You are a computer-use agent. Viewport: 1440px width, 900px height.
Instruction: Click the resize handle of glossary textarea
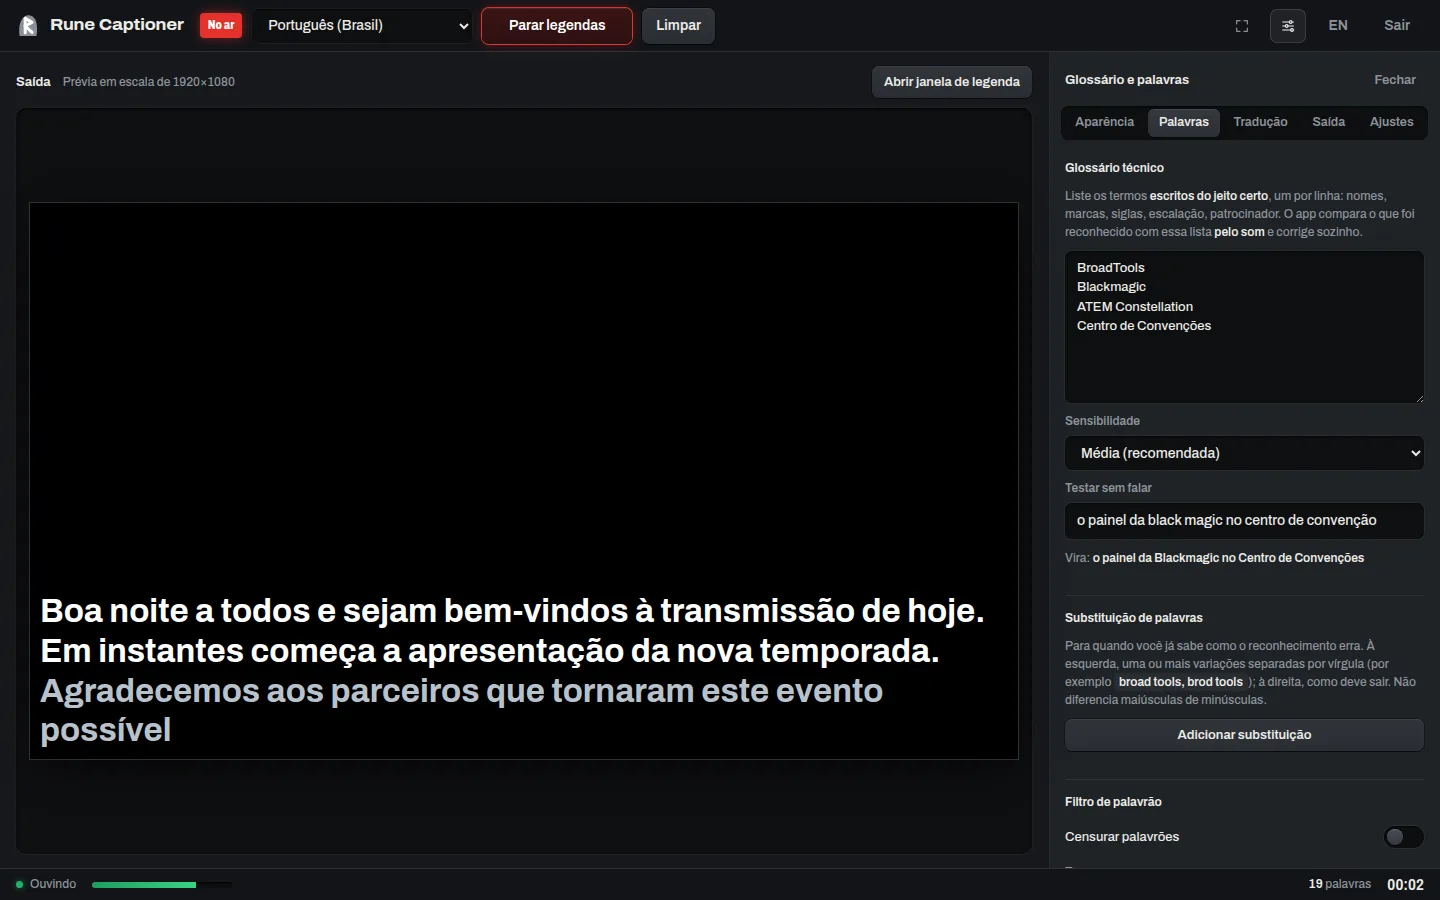(1418, 397)
